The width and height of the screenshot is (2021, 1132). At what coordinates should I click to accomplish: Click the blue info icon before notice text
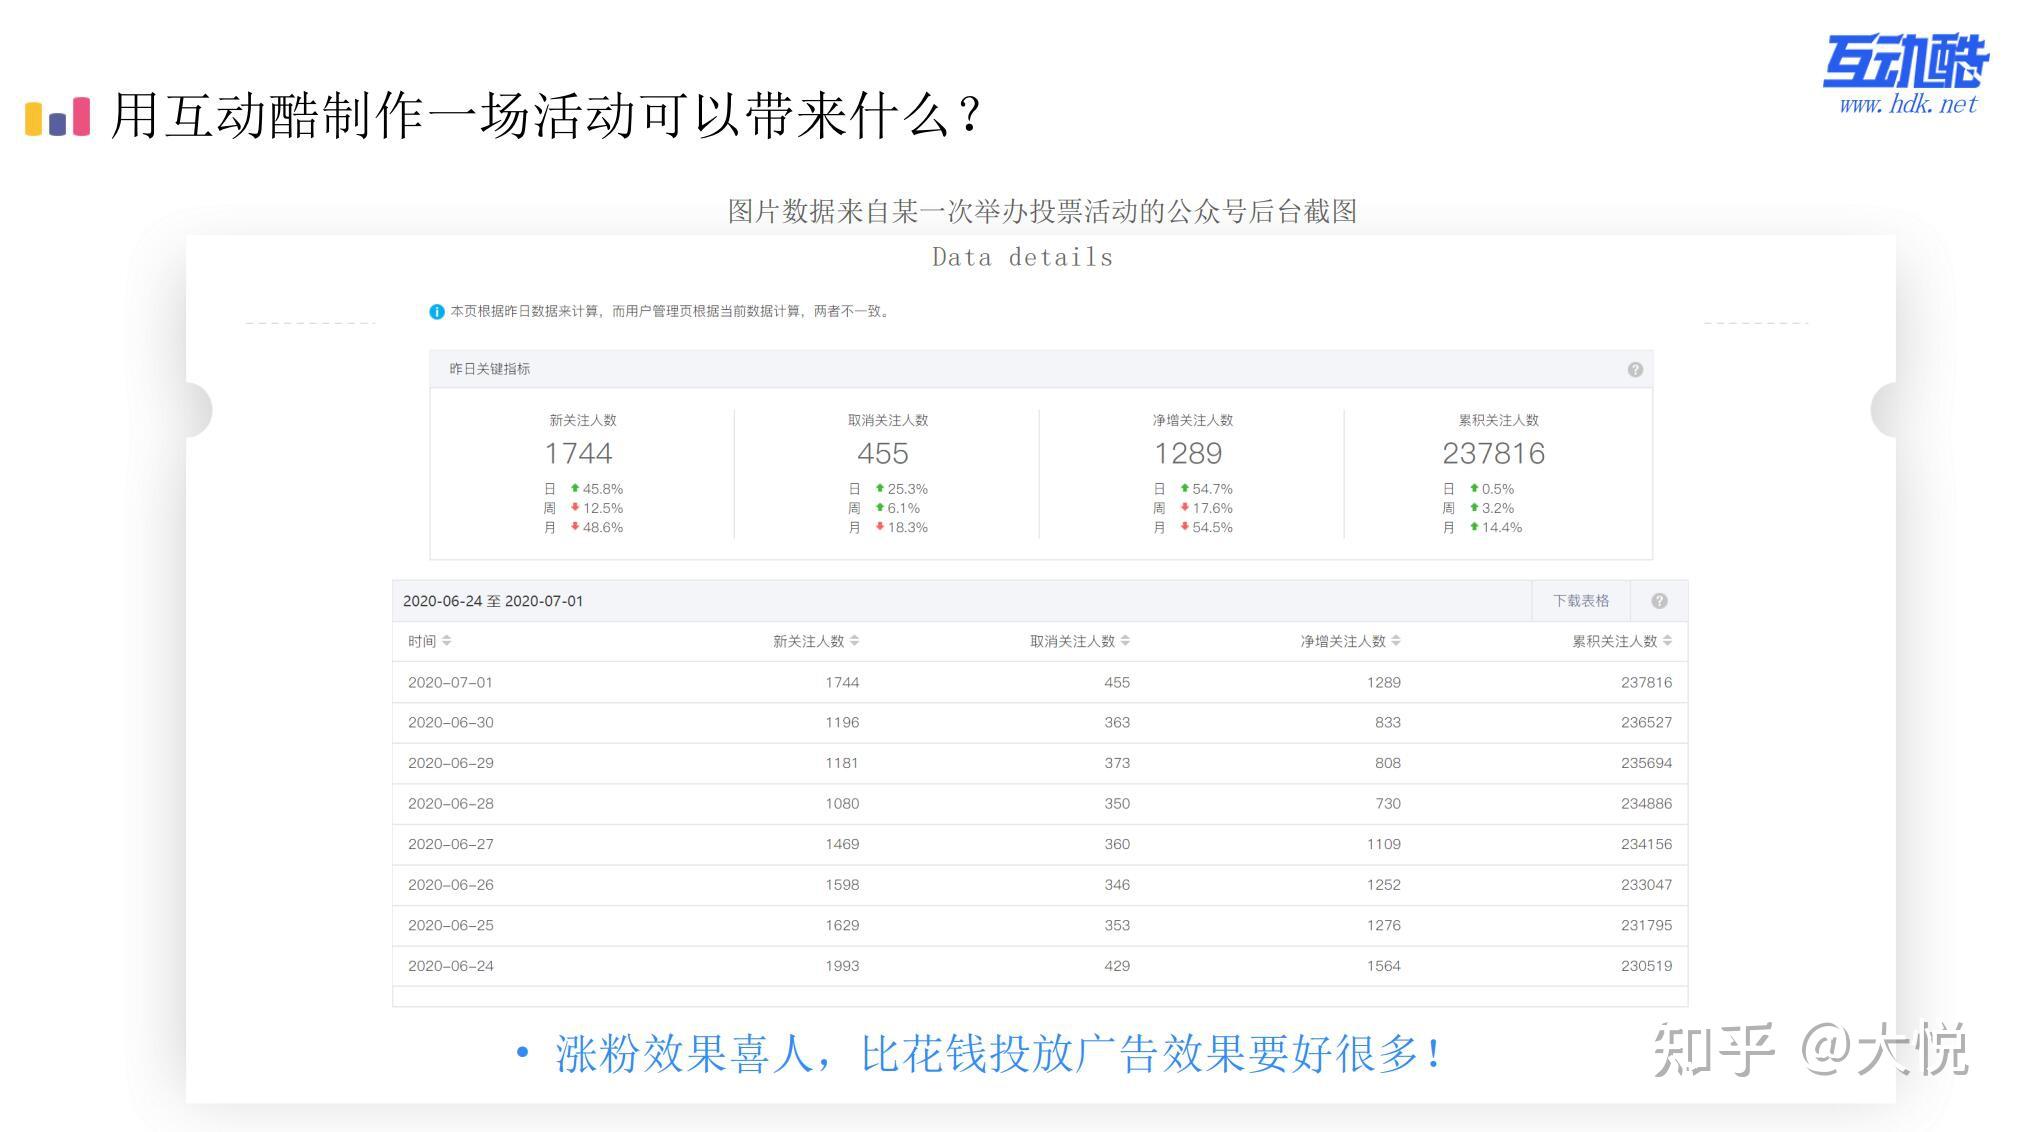(x=436, y=312)
